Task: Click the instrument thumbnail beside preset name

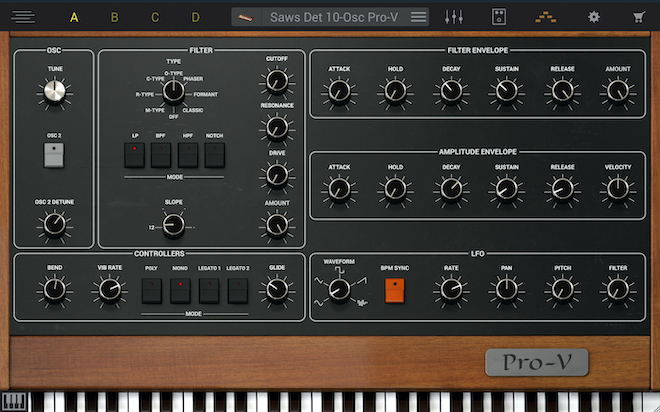Action: (x=249, y=17)
